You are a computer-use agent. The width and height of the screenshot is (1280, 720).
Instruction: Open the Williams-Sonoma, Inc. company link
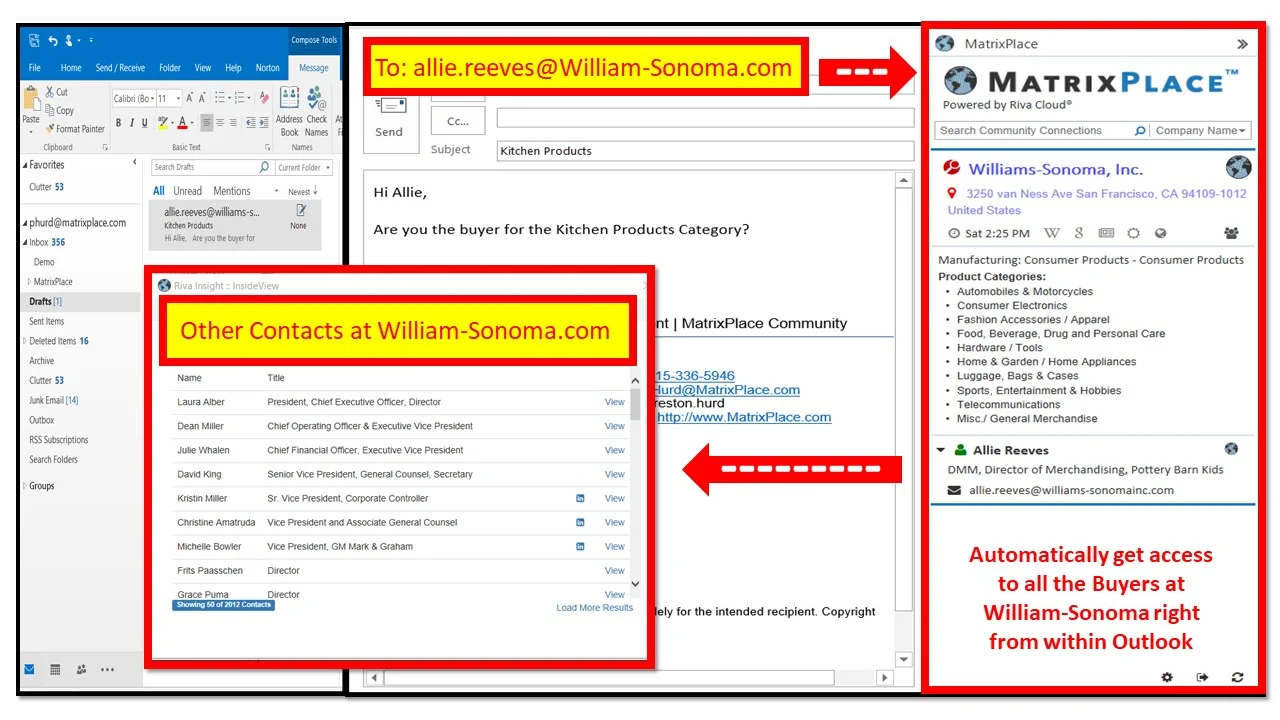click(1055, 169)
